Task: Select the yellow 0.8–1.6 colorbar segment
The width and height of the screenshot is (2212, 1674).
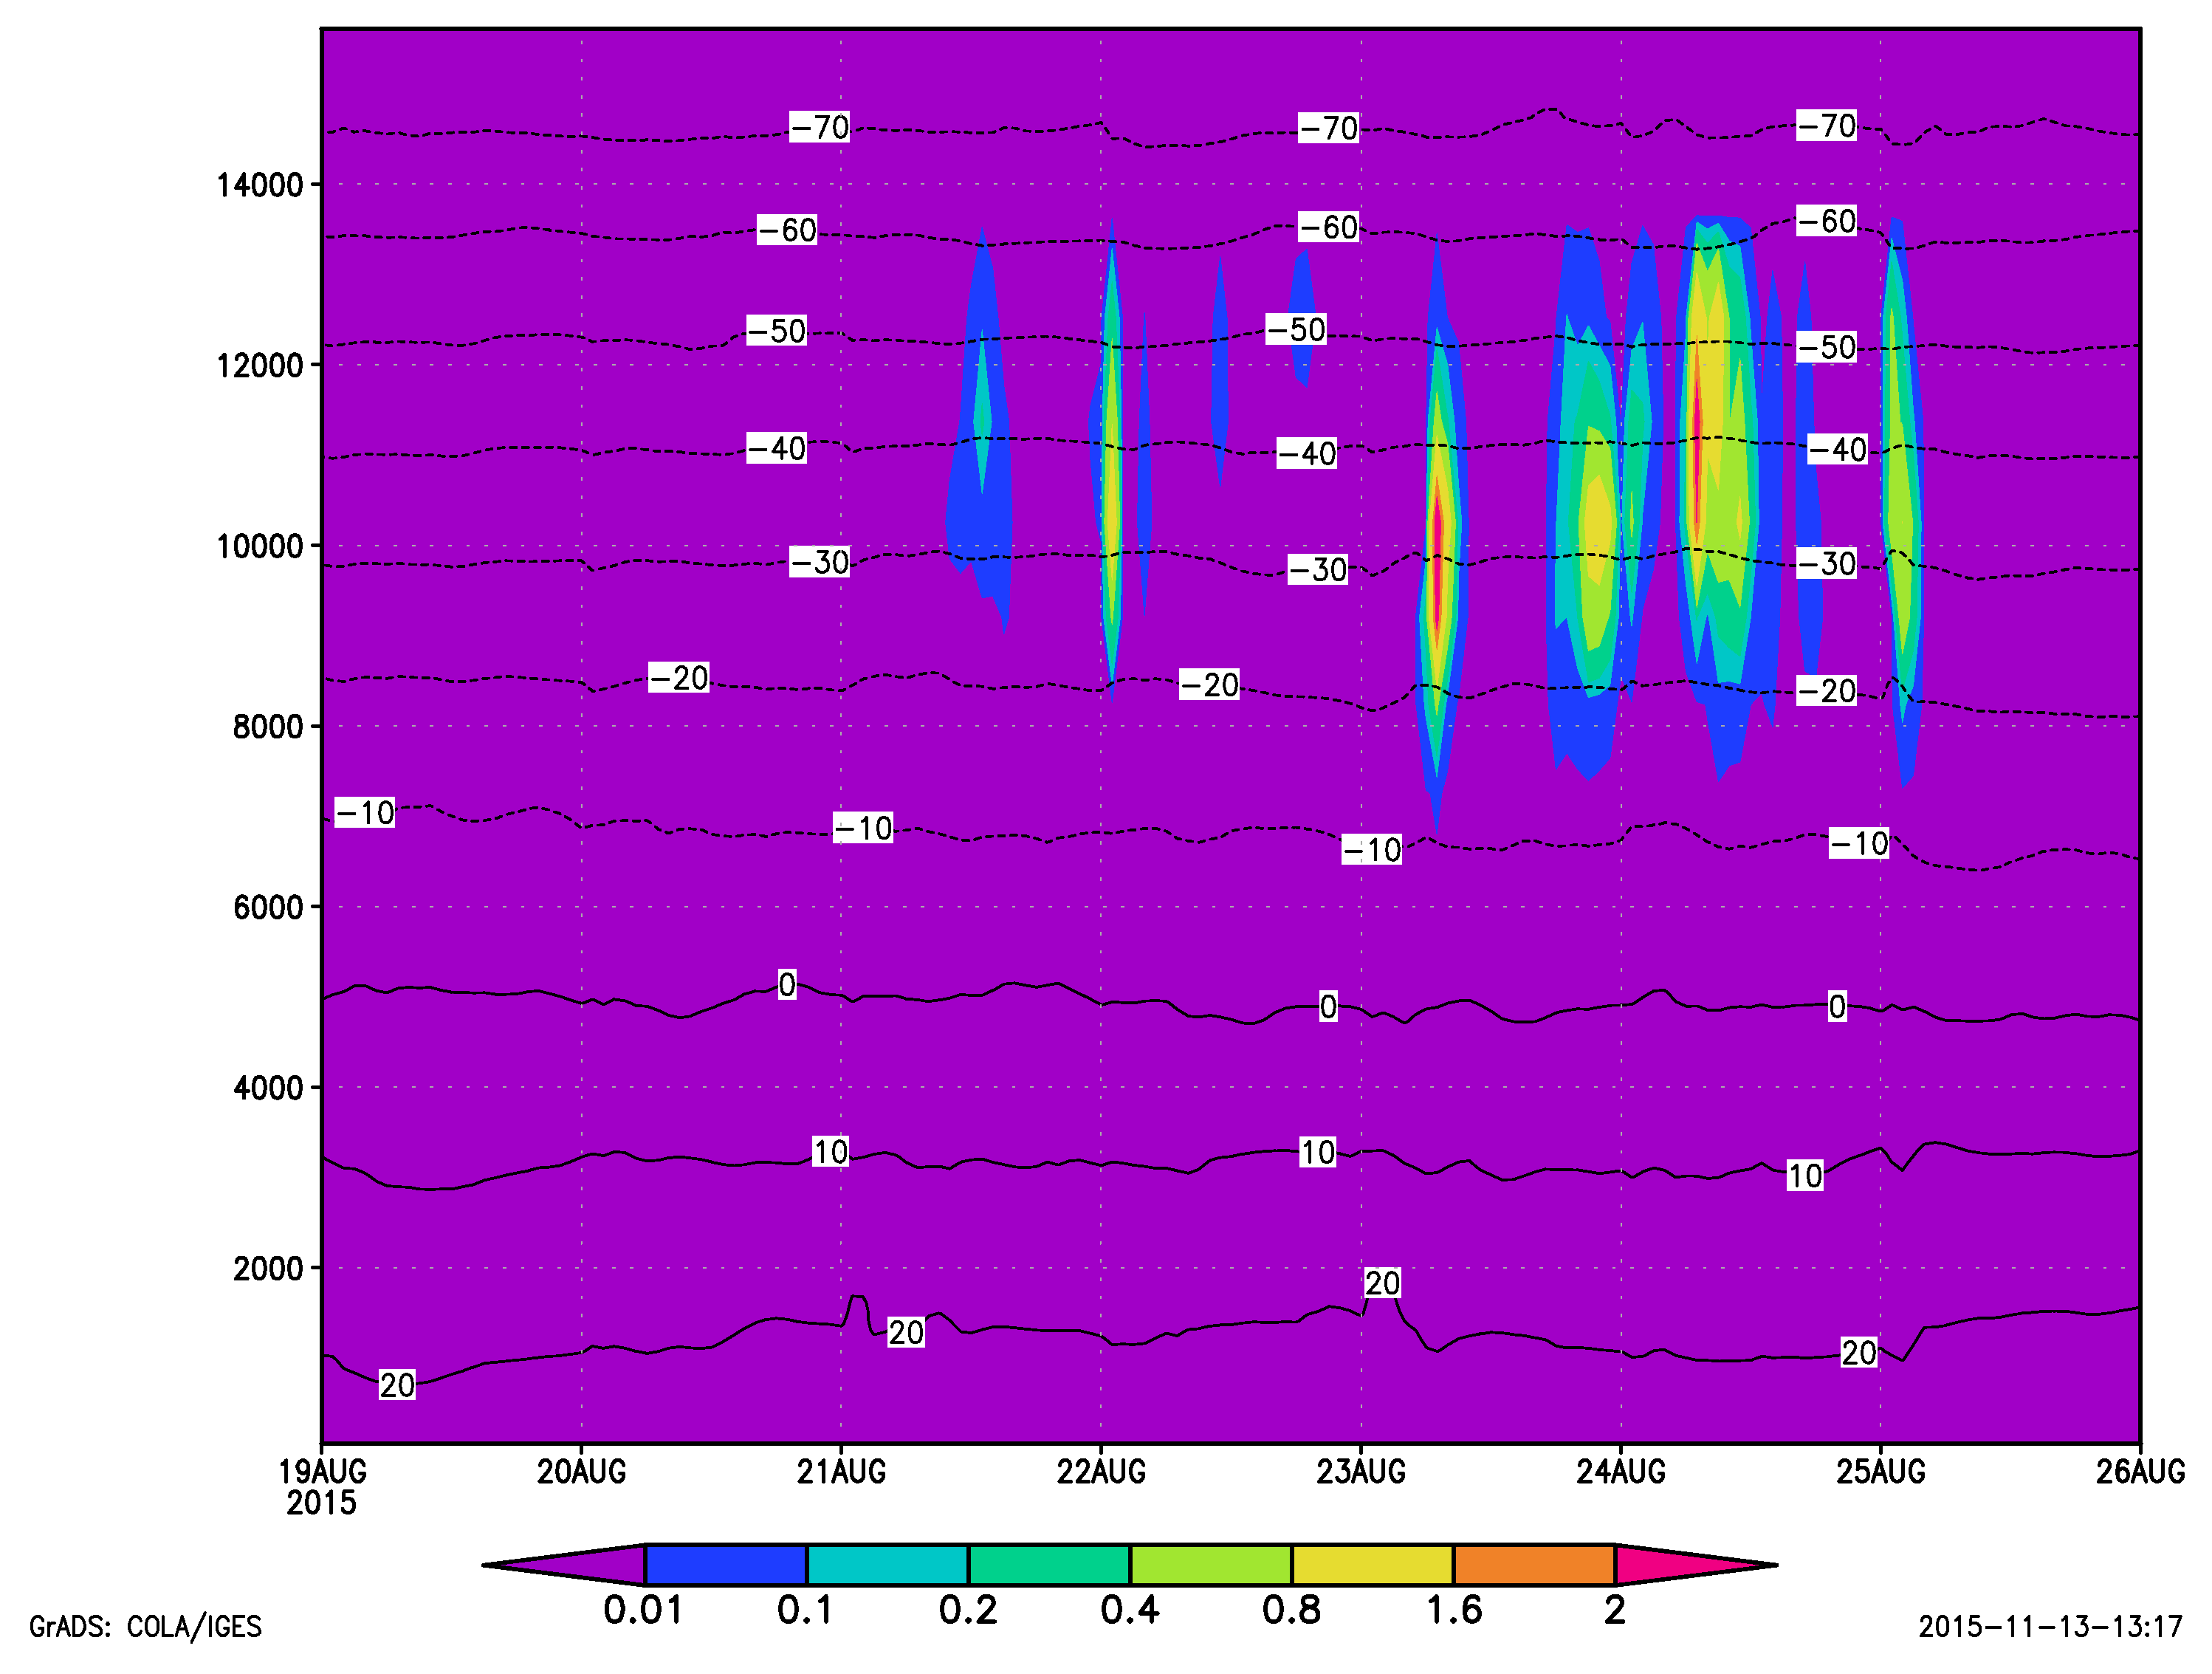Action: coord(1372,1565)
